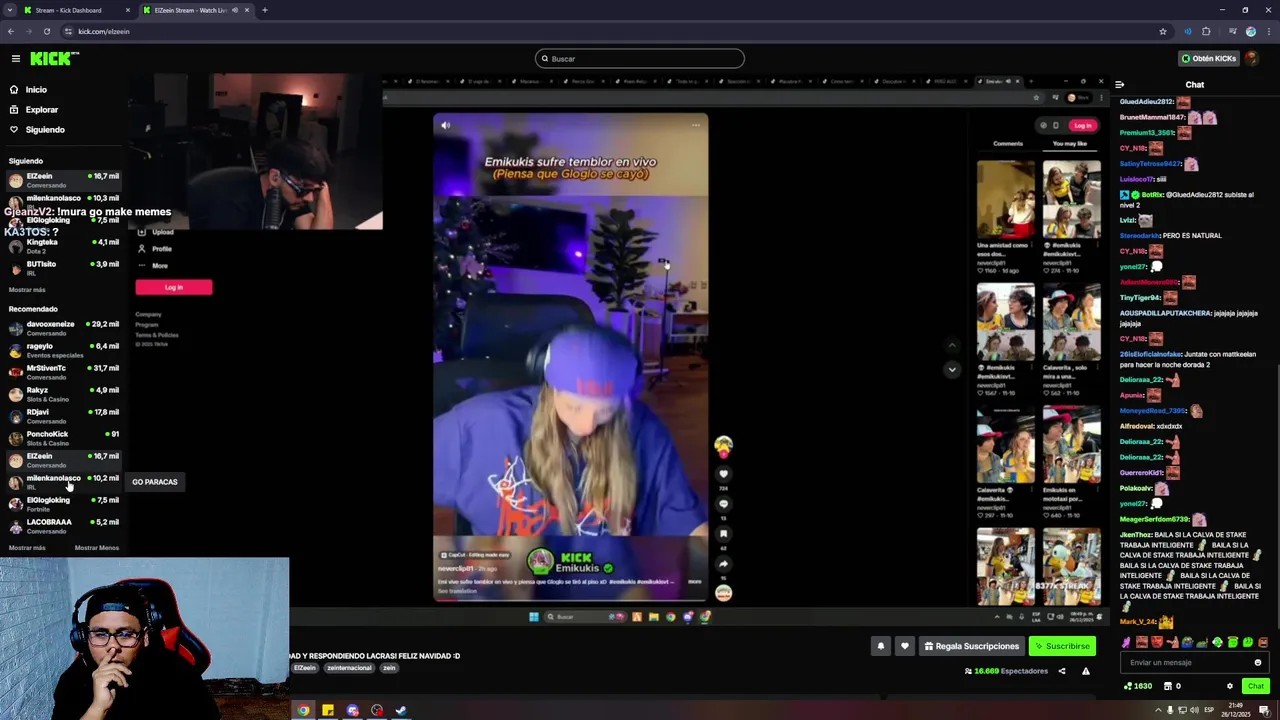The width and height of the screenshot is (1280, 720).
Task: Click the address bar URL kick.com/elzeein
Action: coord(104,31)
